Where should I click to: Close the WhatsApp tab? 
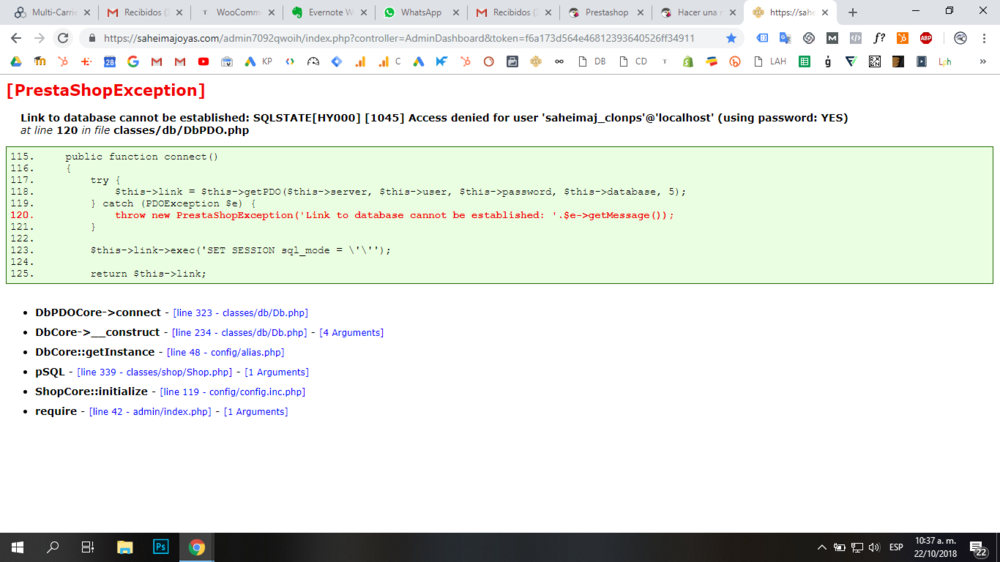coord(456,12)
